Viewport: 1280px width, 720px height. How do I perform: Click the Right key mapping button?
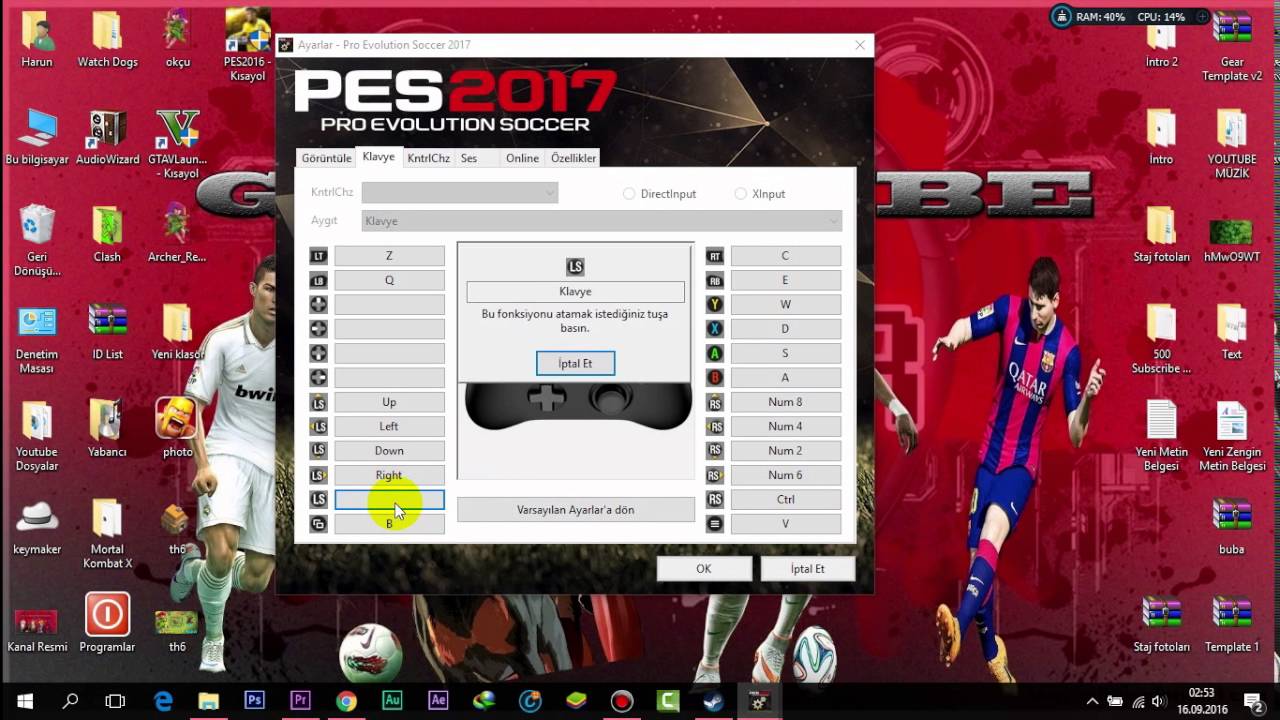[389, 475]
